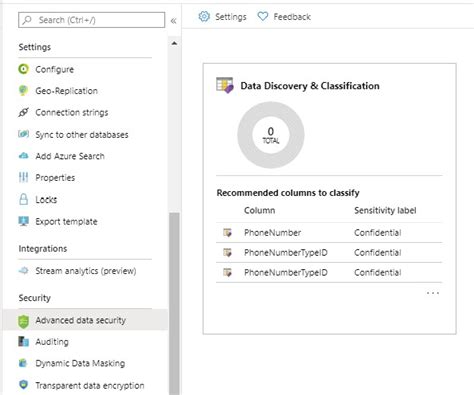Click Confidential label in PhoneNumber row
The width and height of the screenshot is (474, 395).
tap(378, 232)
